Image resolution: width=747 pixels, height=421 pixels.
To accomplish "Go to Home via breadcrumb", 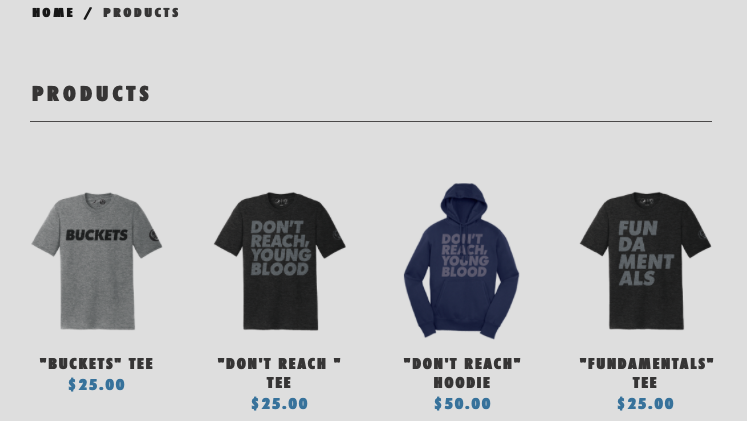I will pos(53,13).
